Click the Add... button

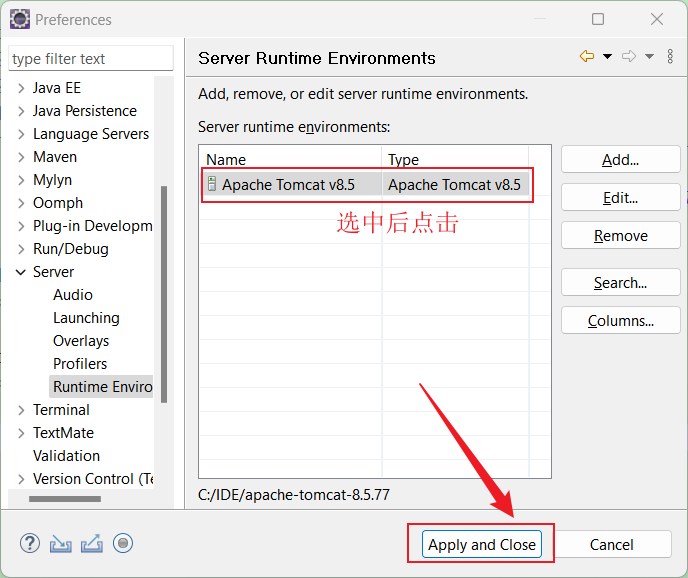620,160
